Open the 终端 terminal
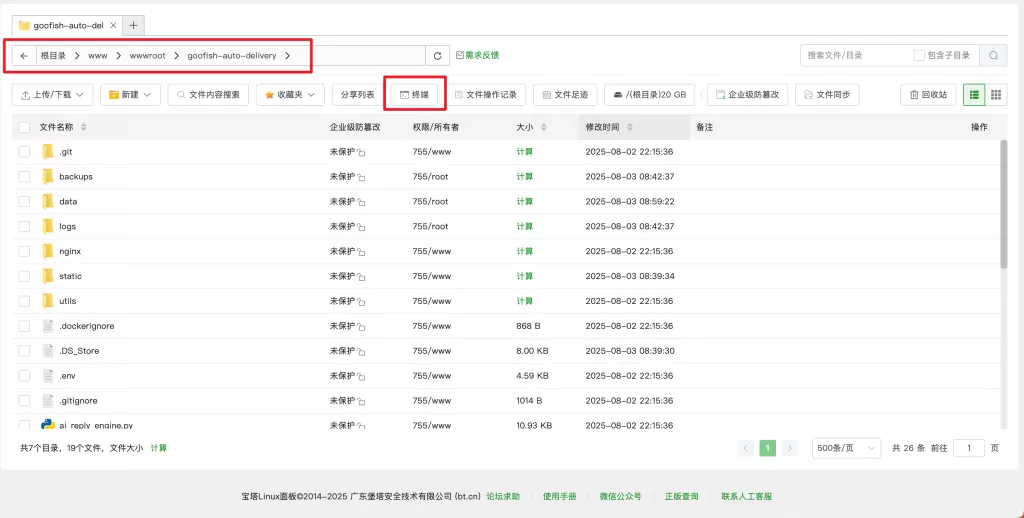Screen dimensions: 1024x518 click(414, 95)
